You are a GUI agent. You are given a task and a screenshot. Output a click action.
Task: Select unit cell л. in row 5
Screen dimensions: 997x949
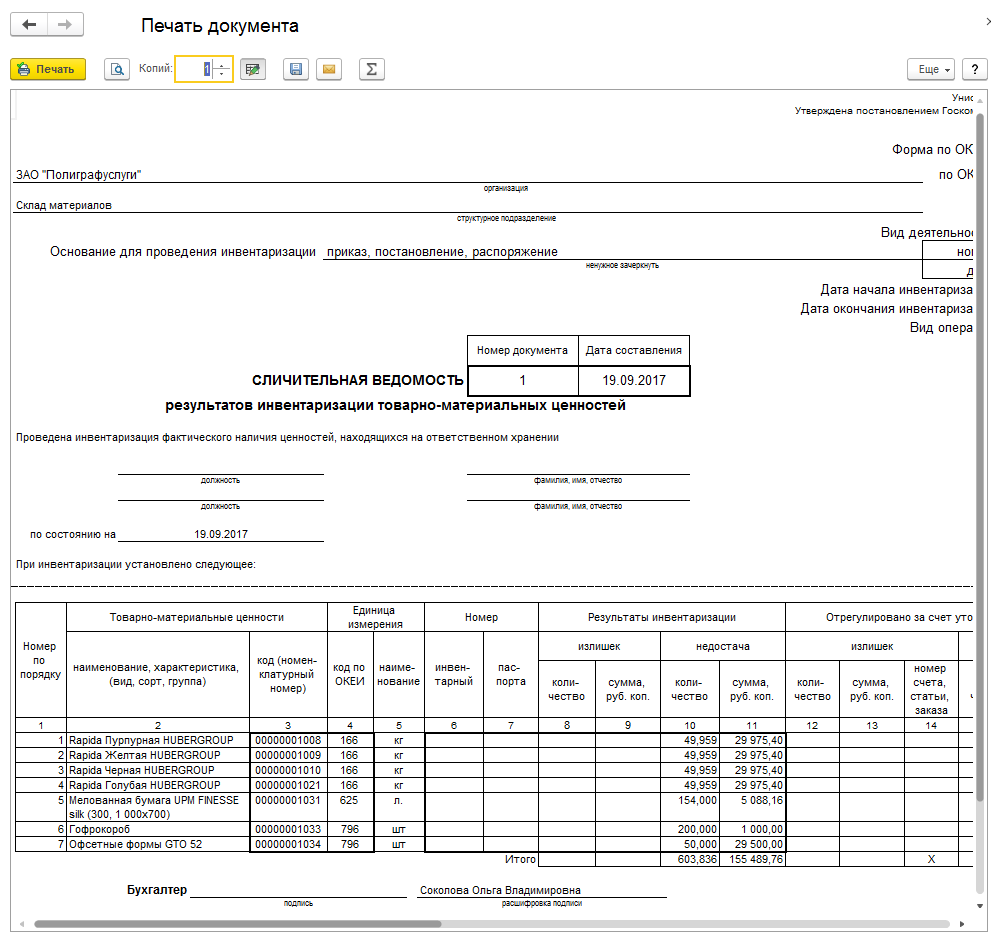click(x=399, y=807)
